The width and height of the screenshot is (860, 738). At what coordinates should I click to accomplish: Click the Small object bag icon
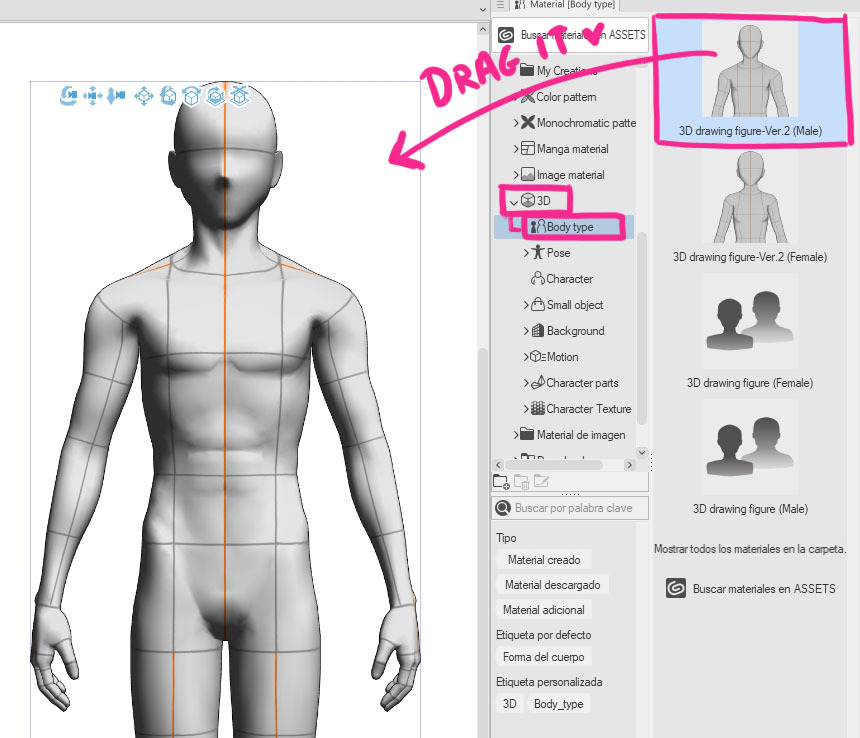pos(538,304)
